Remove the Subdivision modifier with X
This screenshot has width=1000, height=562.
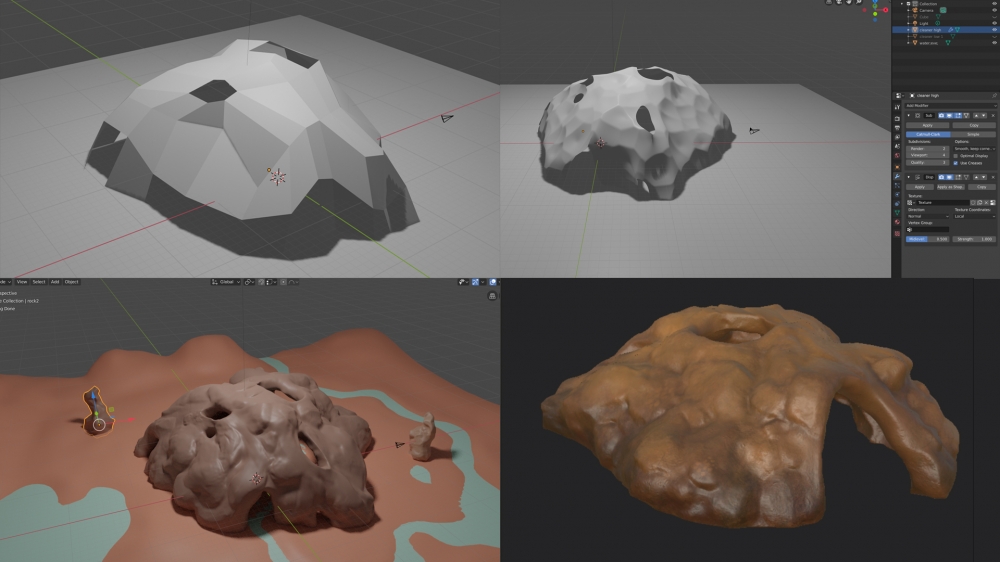click(x=994, y=116)
